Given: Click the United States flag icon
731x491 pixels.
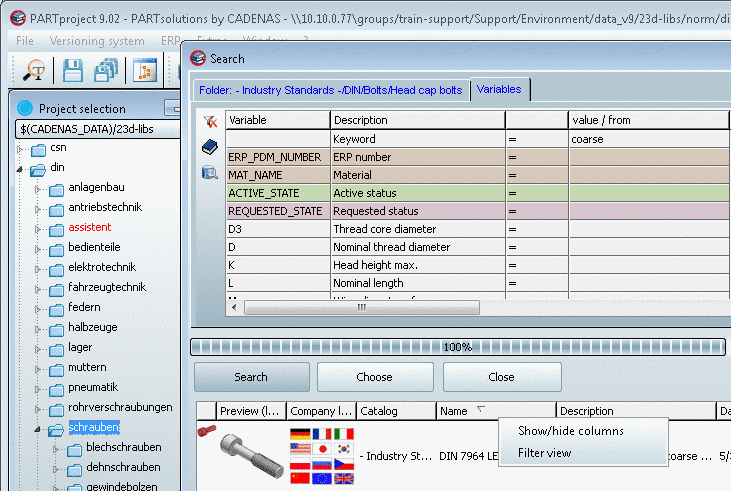Looking at the screenshot, I should tap(300, 449).
